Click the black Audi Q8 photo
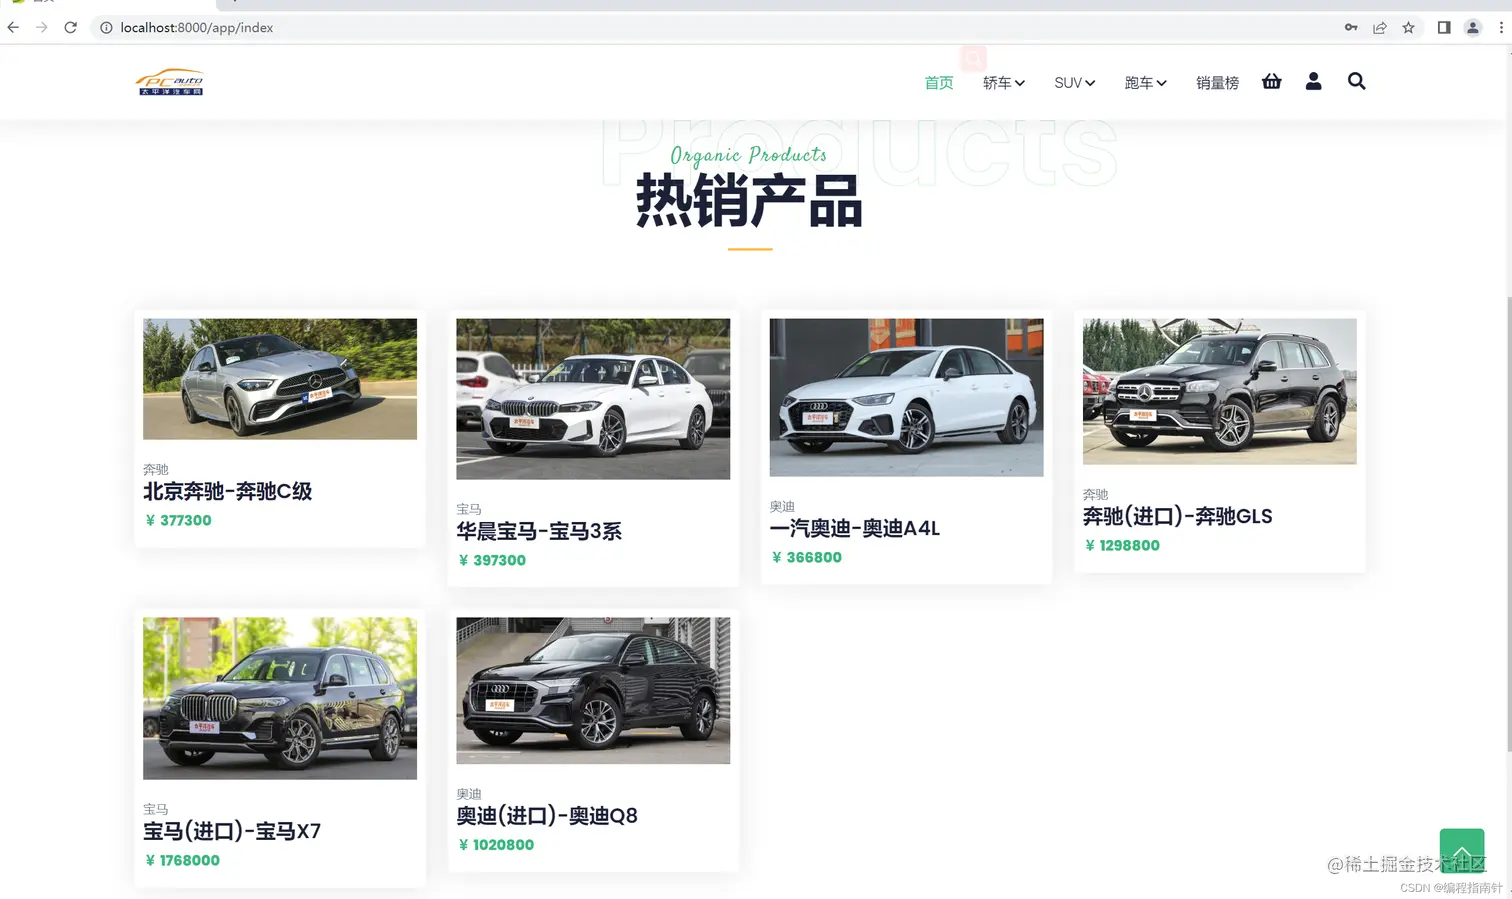Screen dimensions: 1512x899 click(593, 691)
